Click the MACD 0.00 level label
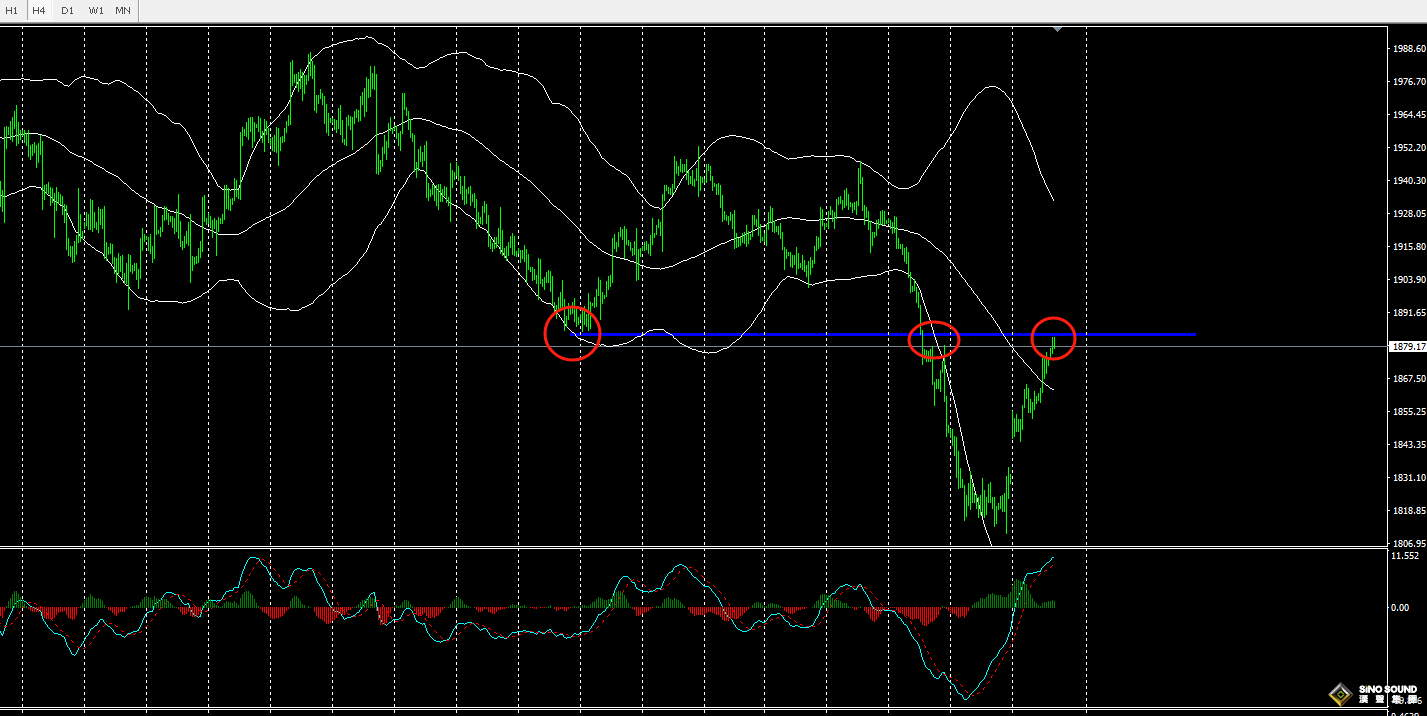Screen dimensions: 1427x716 [x=1400, y=607]
